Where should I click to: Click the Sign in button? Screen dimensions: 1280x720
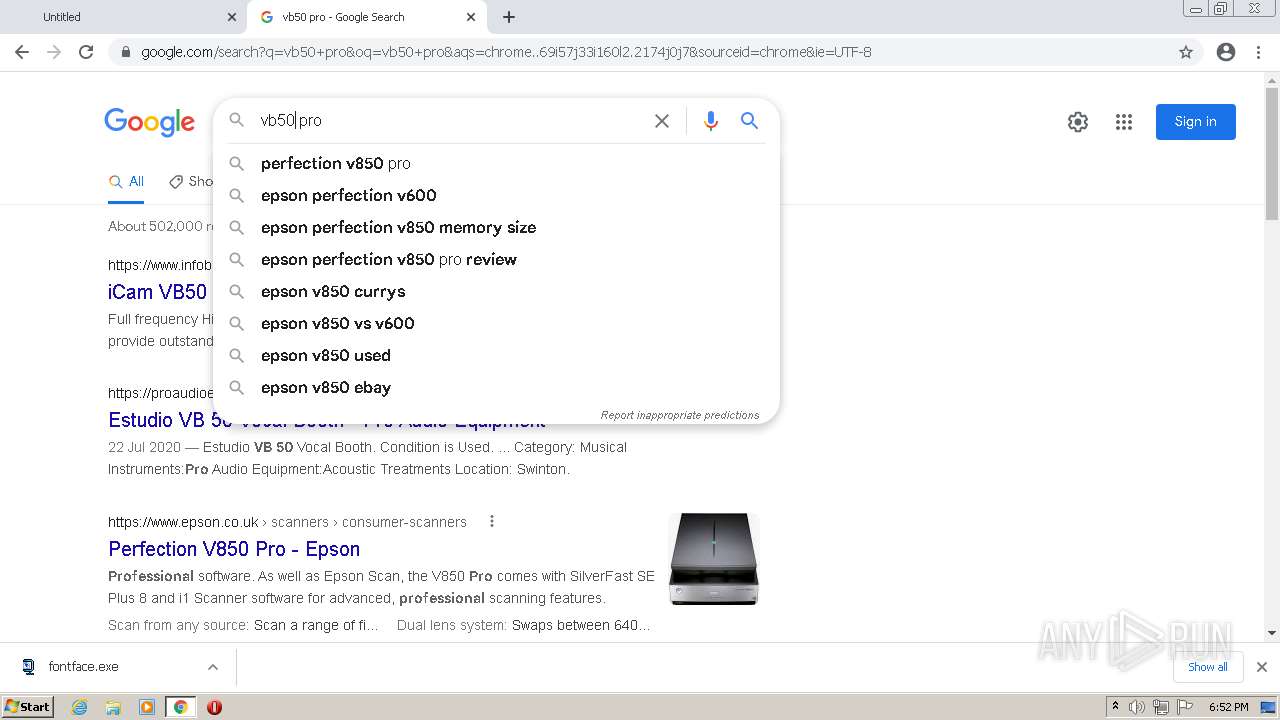[1196, 122]
